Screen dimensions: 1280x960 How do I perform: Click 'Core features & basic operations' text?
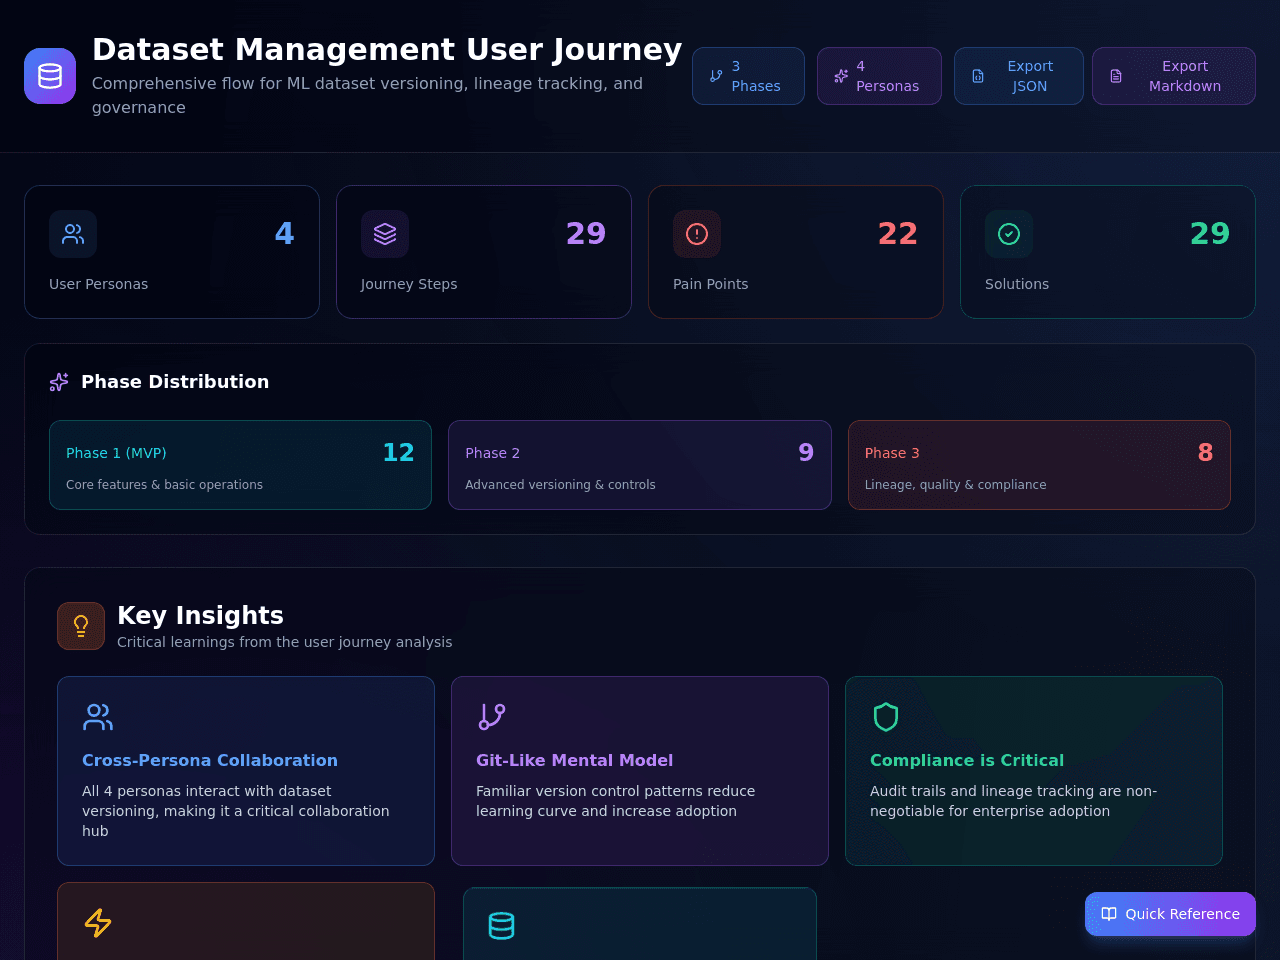(x=164, y=485)
